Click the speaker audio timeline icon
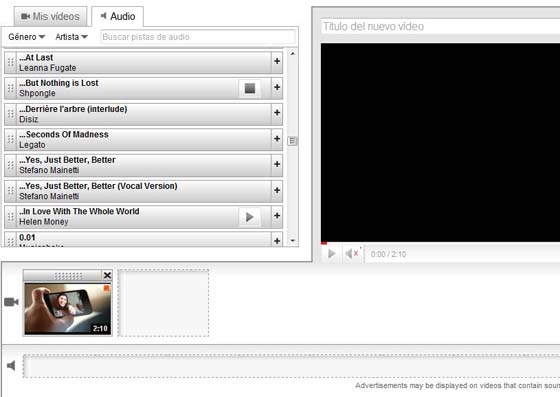Screen dimensions: 560x397 11,365
